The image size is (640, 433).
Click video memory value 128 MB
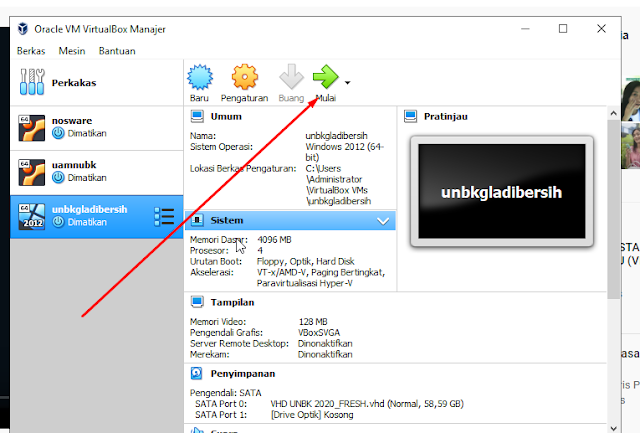313,322
